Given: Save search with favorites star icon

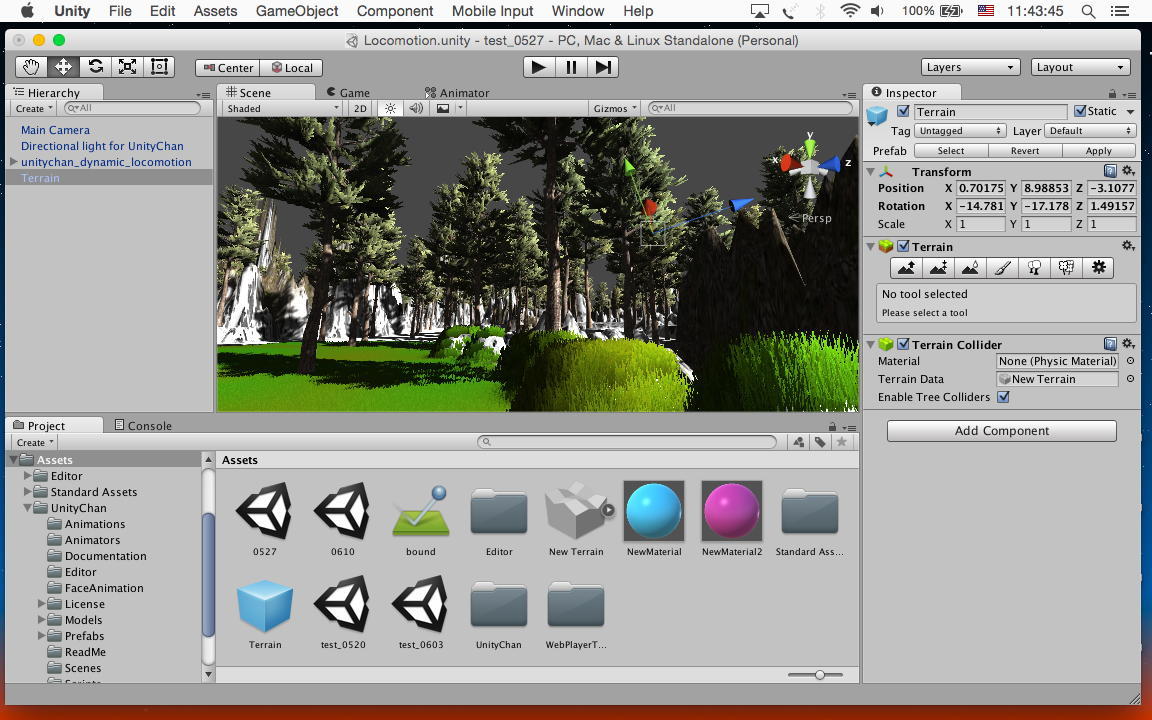Looking at the screenshot, I should point(841,442).
